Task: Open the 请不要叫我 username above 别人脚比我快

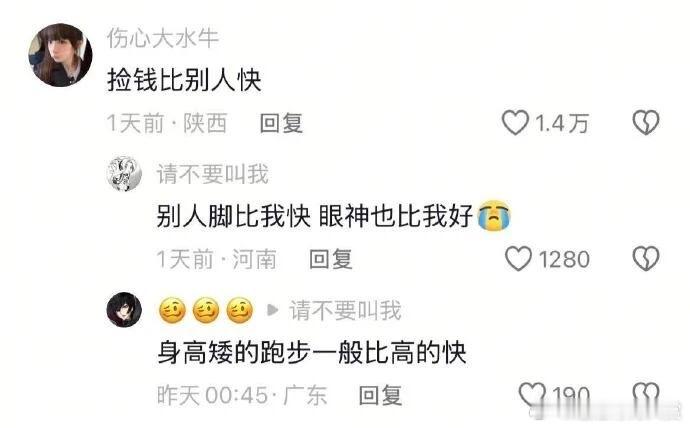Action: [x=213, y=174]
